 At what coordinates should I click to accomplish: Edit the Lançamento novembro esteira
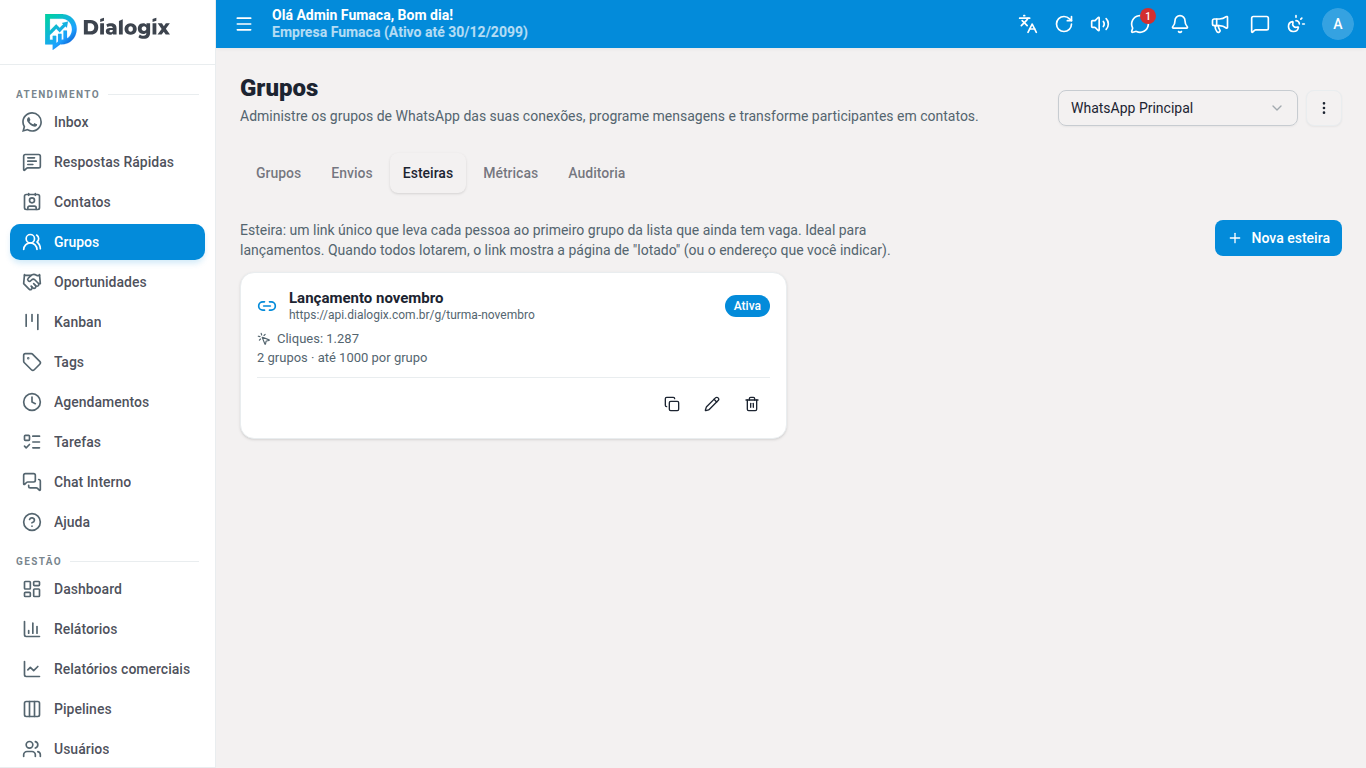coord(712,404)
